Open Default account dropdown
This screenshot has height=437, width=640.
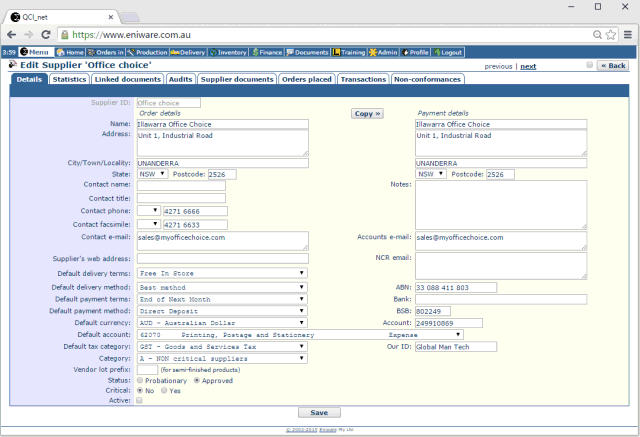pyautogui.click(x=300, y=335)
